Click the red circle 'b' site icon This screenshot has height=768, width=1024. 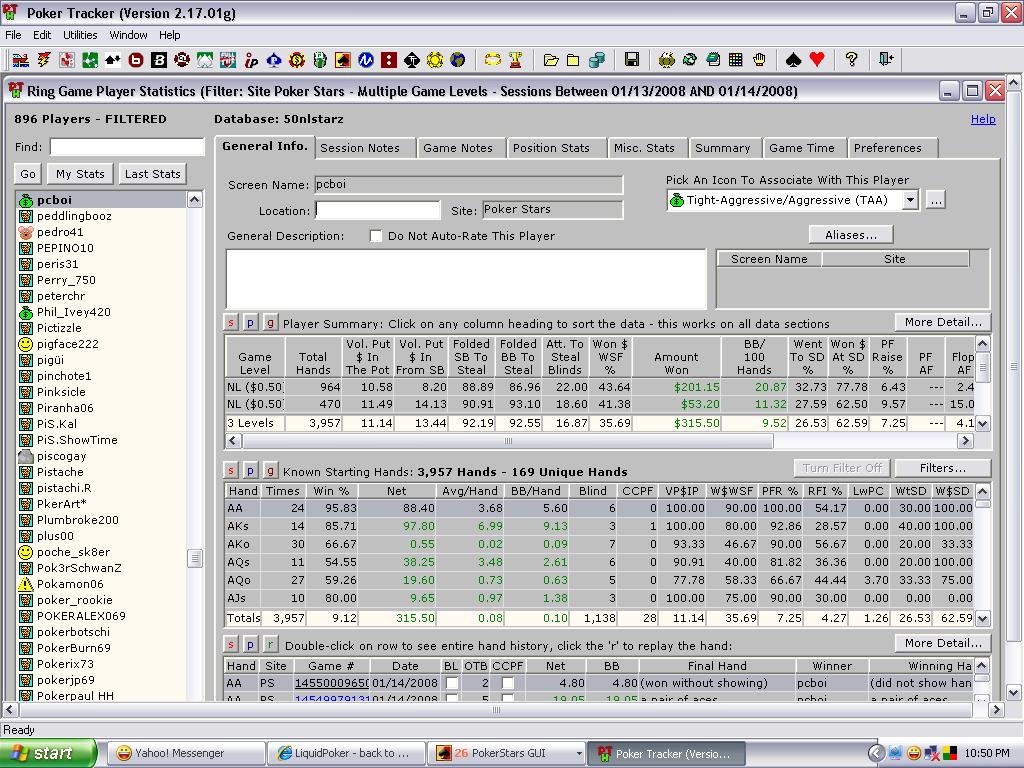[x=136, y=60]
